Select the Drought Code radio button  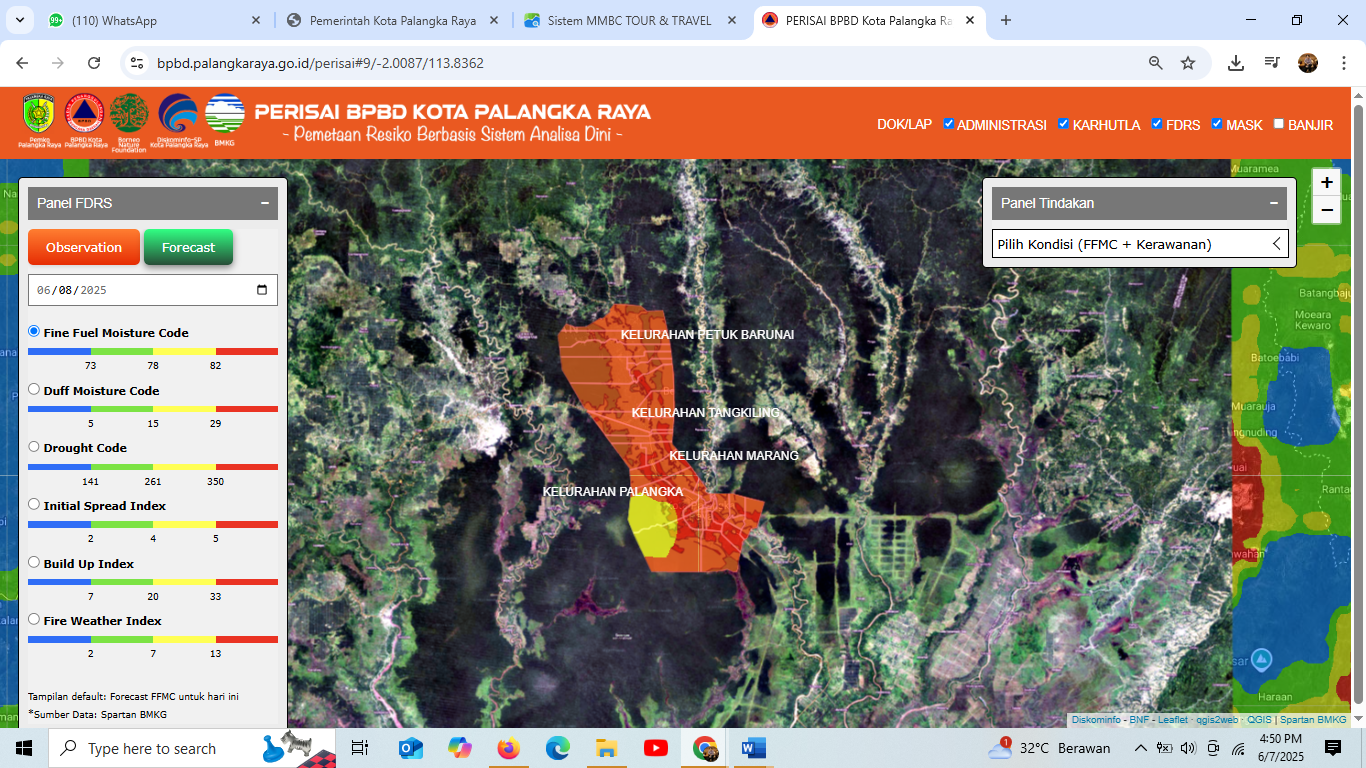(34, 447)
